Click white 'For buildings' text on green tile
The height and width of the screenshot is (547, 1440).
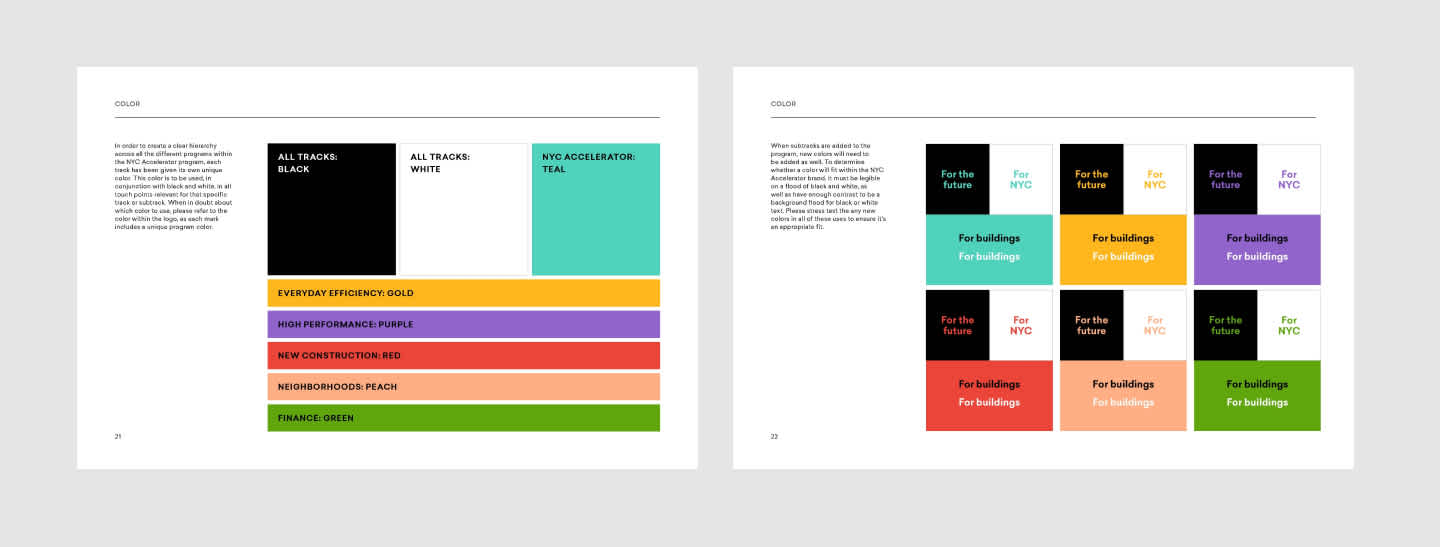click(1257, 402)
